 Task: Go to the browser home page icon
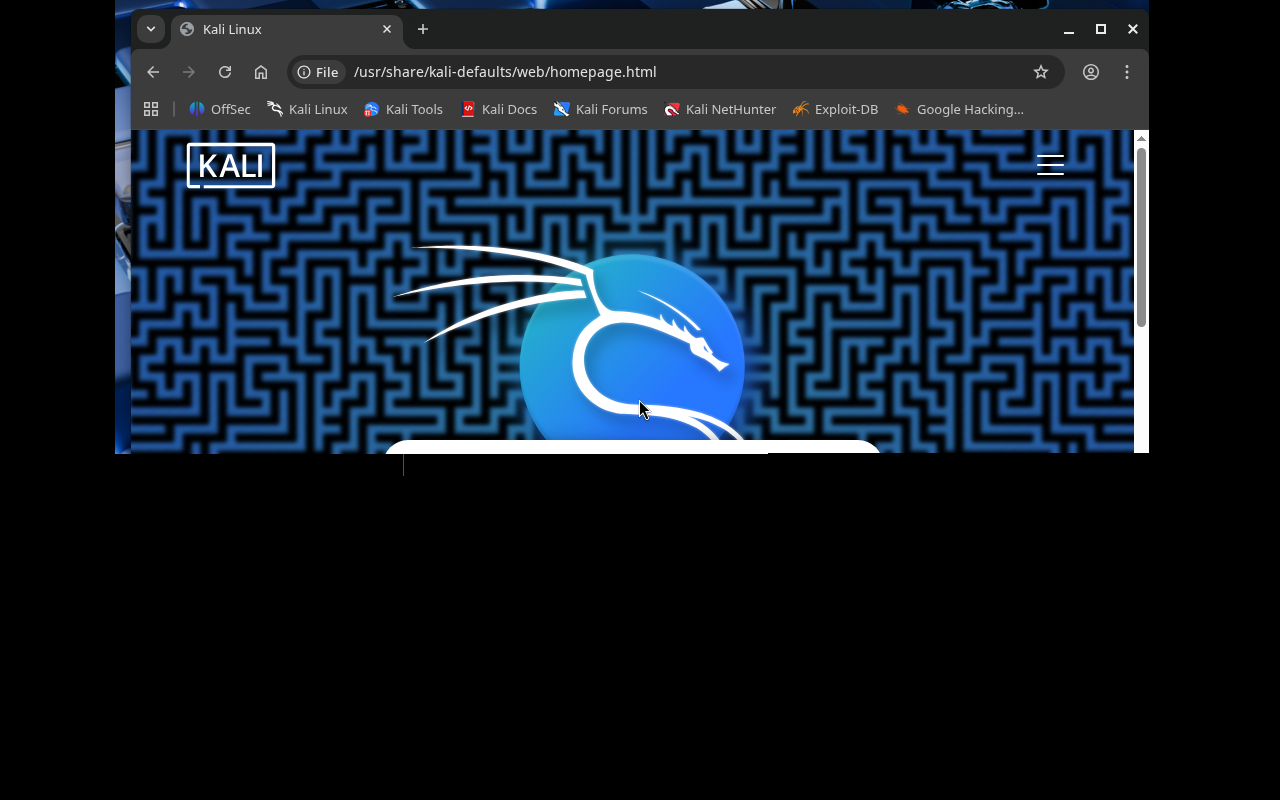point(261,72)
